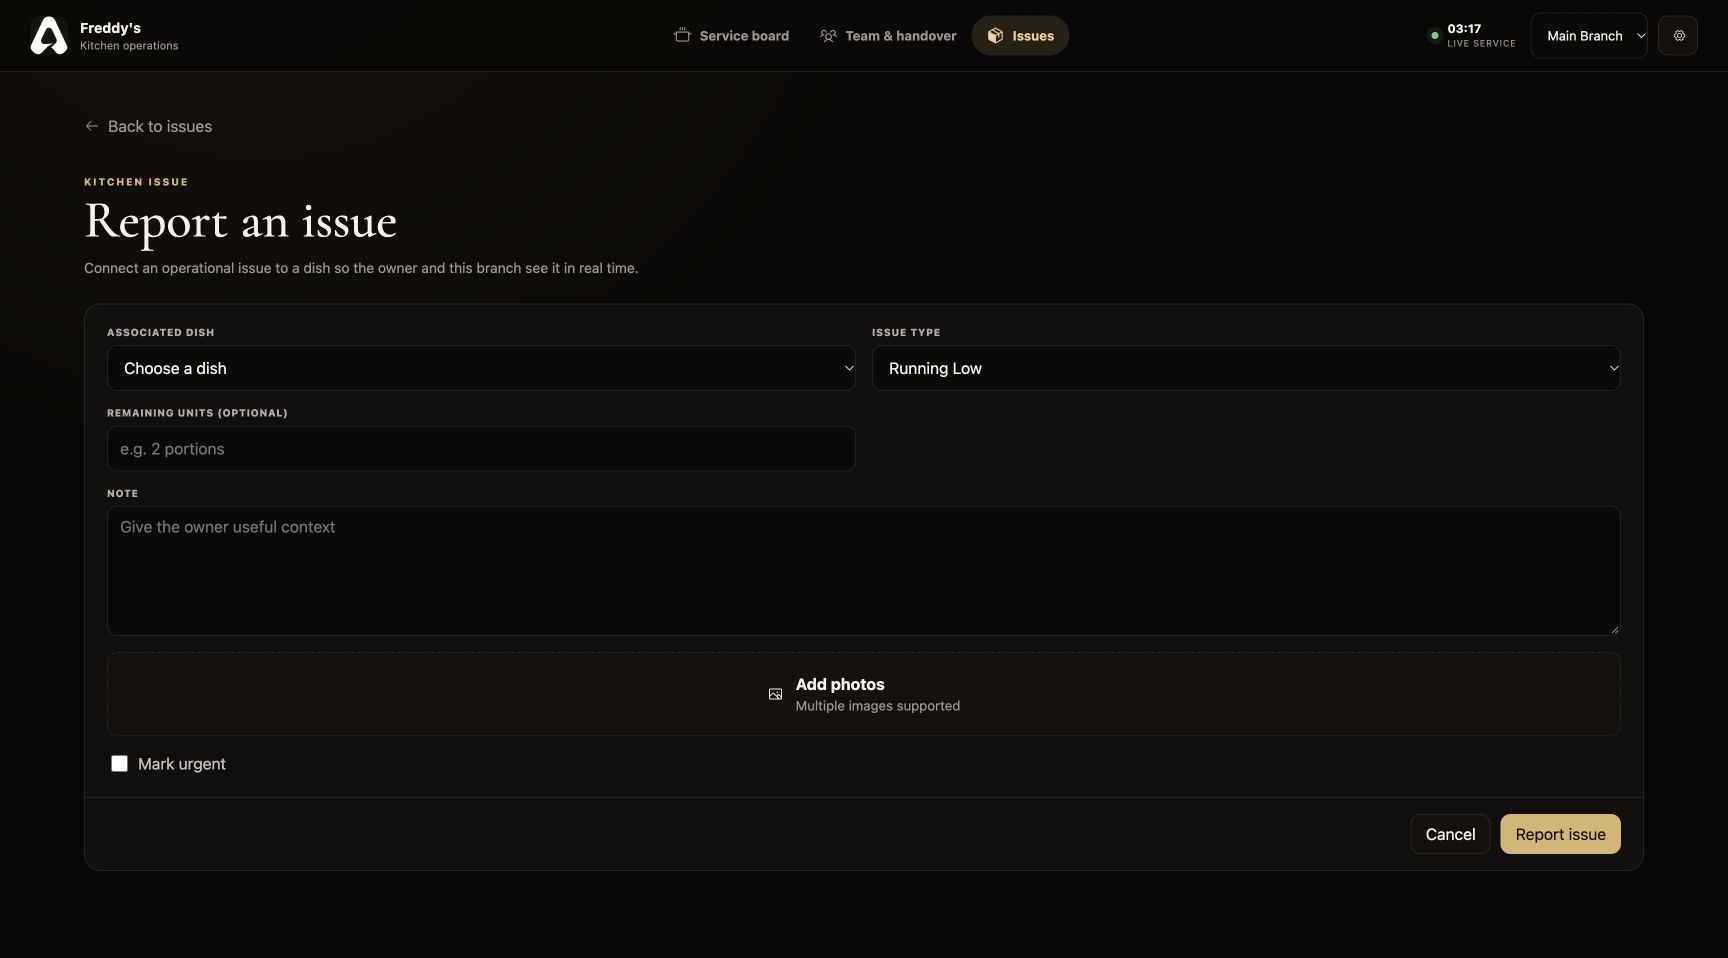Click the green live service indicator
The image size is (1728, 958).
point(1434,36)
